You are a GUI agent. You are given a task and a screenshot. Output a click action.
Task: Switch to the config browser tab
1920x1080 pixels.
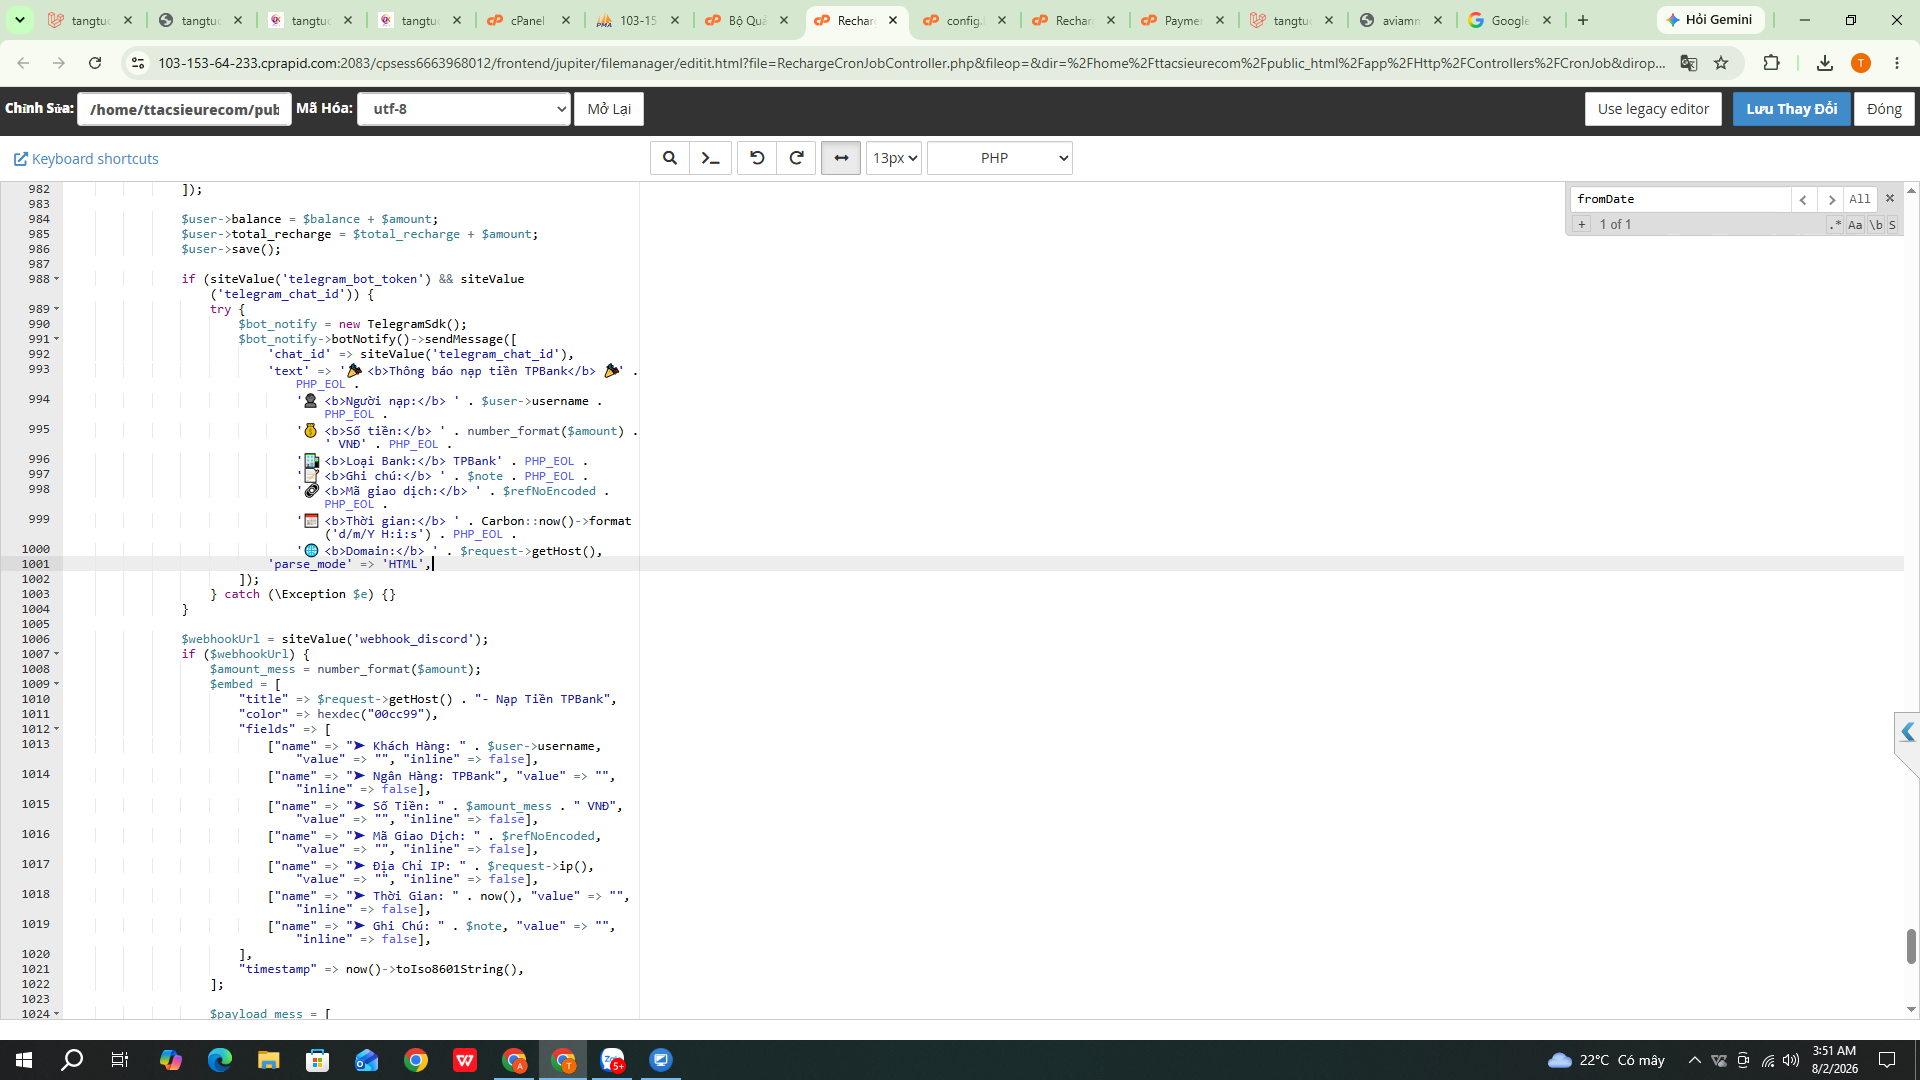click(964, 20)
